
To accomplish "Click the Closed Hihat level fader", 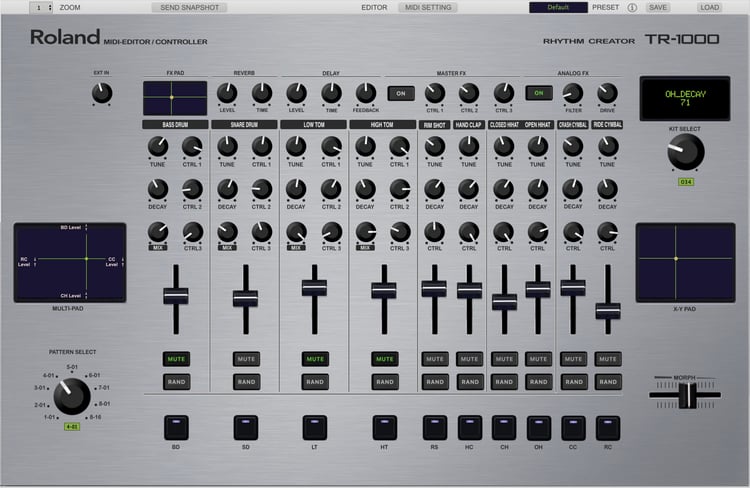I will tap(505, 302).
